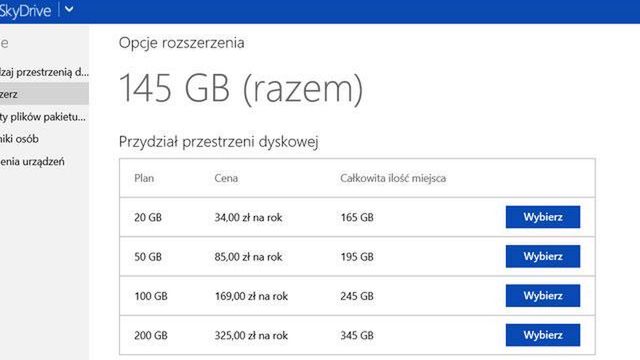
Task: Open the sidebar item ending in 'osób'
Action: coord(19,139)
